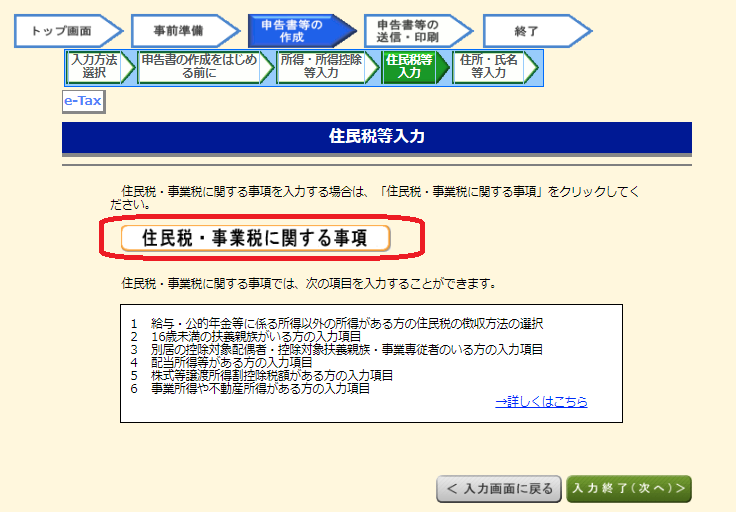
Task: Click 入力画面に戻る button
Action: click(x=498, y=489)
